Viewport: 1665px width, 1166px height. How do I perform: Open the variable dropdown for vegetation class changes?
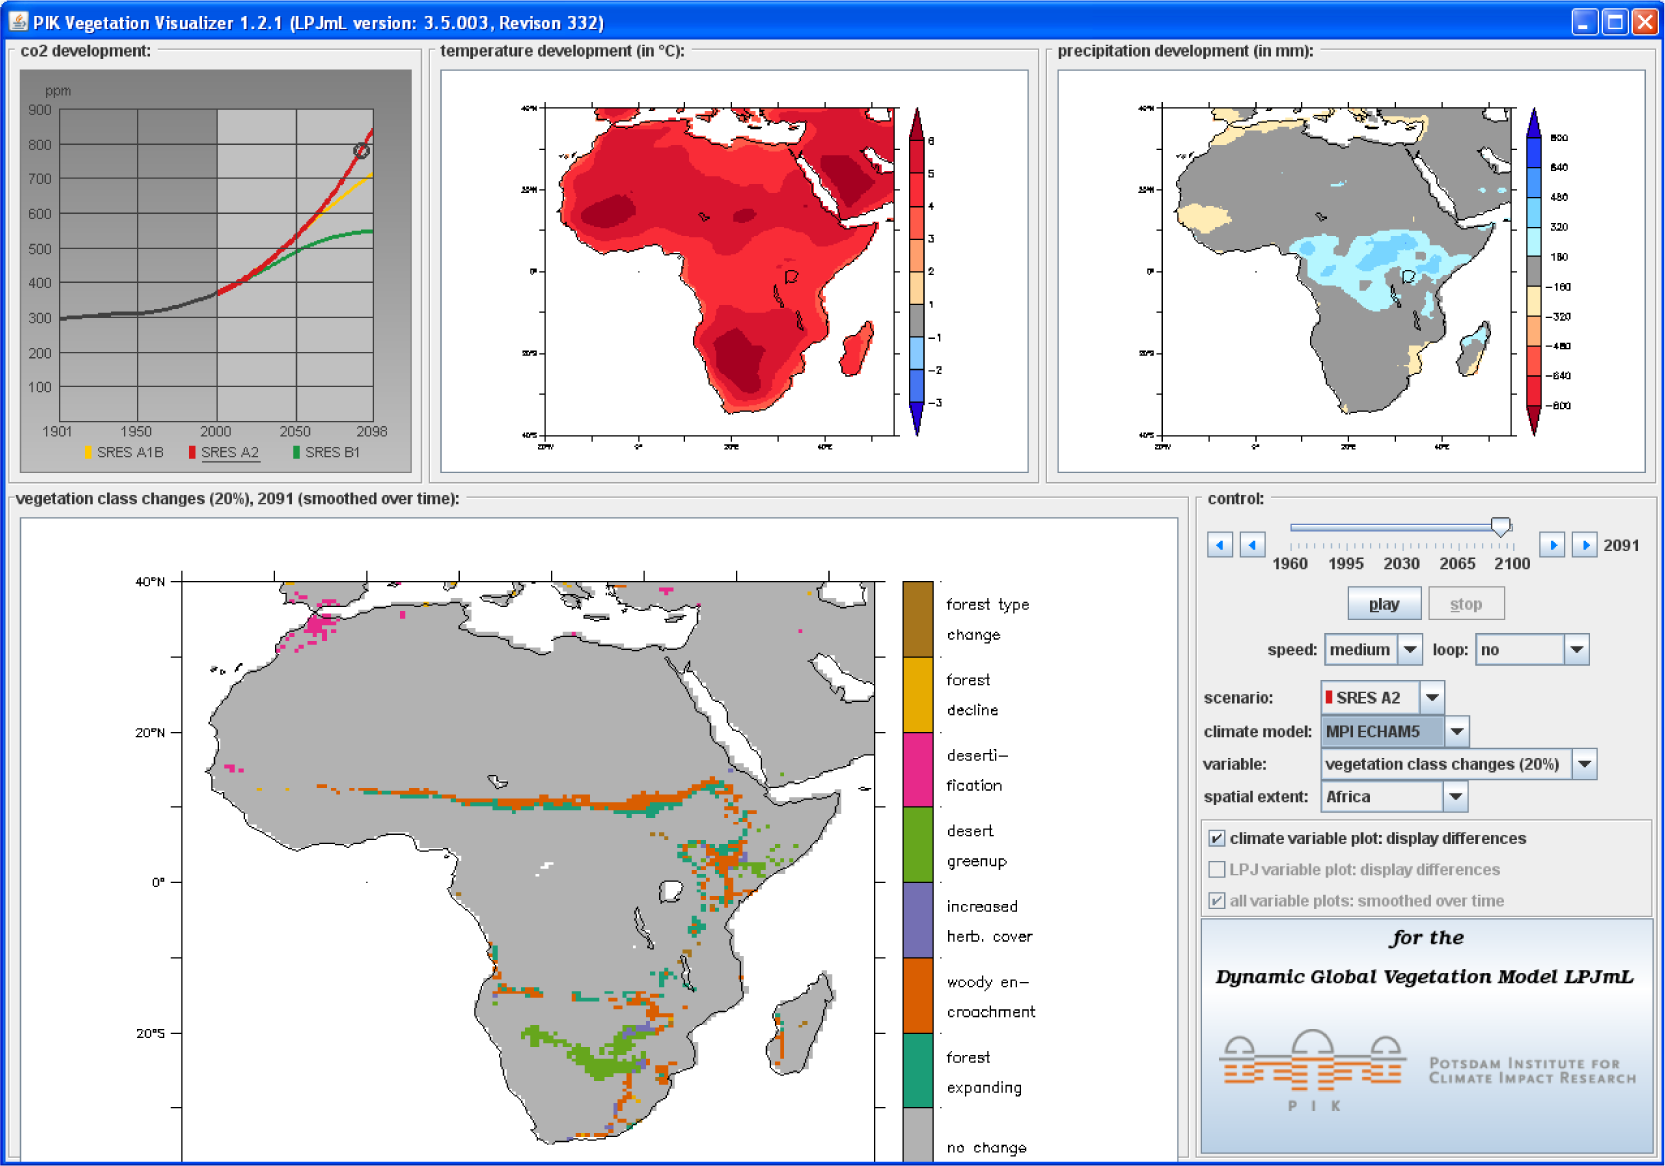tap(1584, 765)
